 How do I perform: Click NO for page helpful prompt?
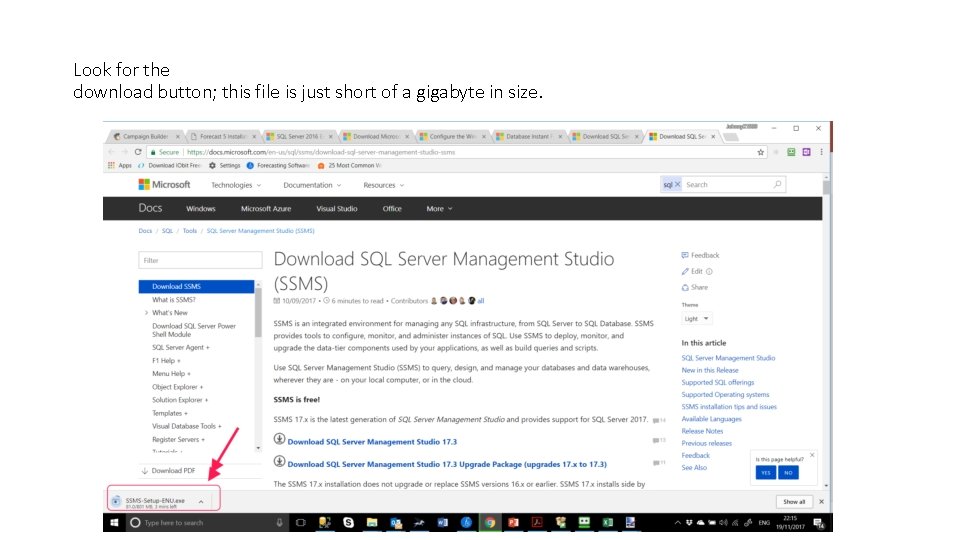pos(788,473)
